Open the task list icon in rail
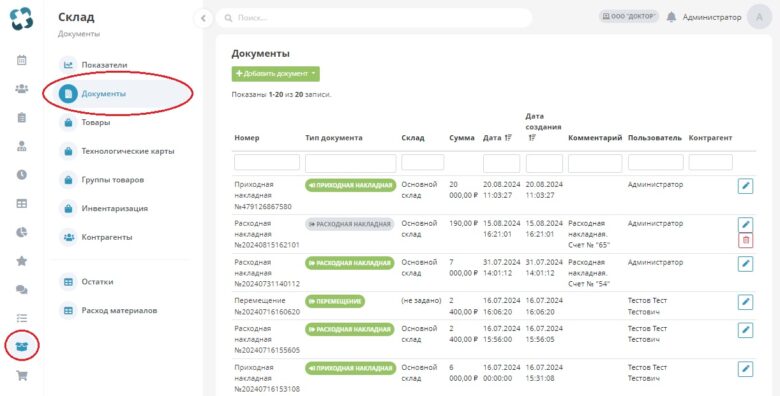Viewport: 780px width, 396px height. coord(21,318)
